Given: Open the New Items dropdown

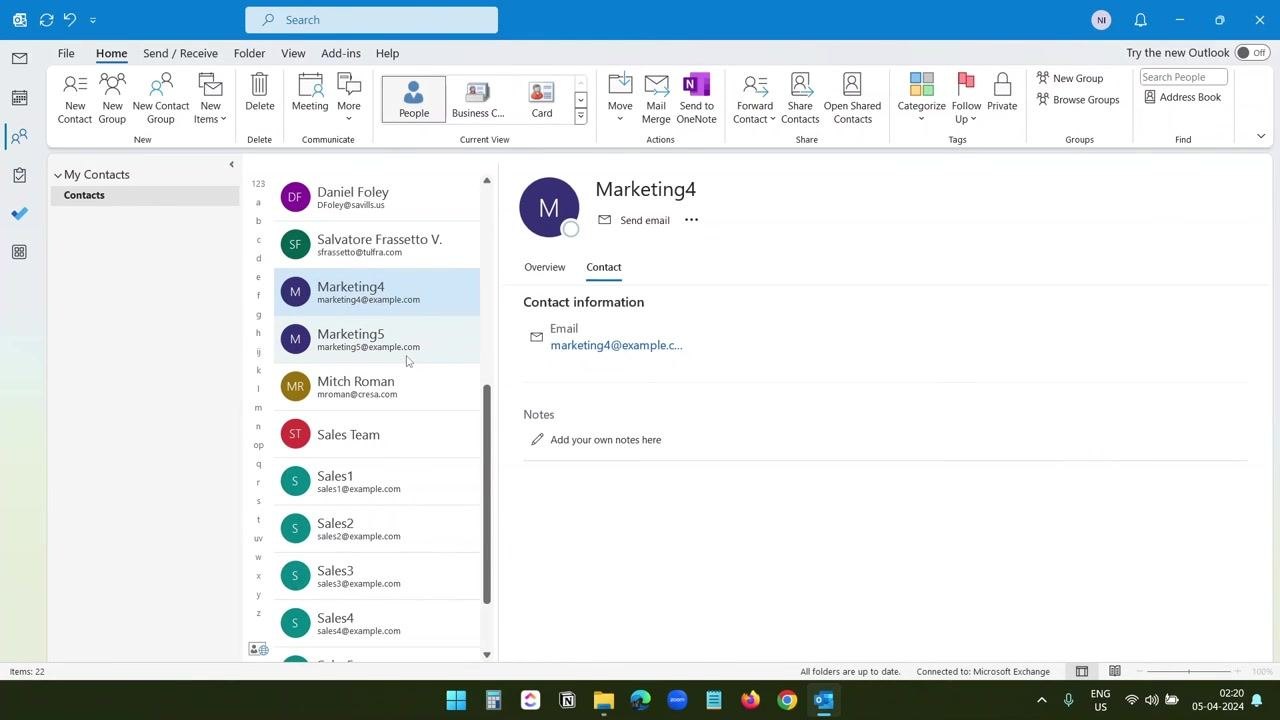Looking at the screenshot, I should click(210, 99).
